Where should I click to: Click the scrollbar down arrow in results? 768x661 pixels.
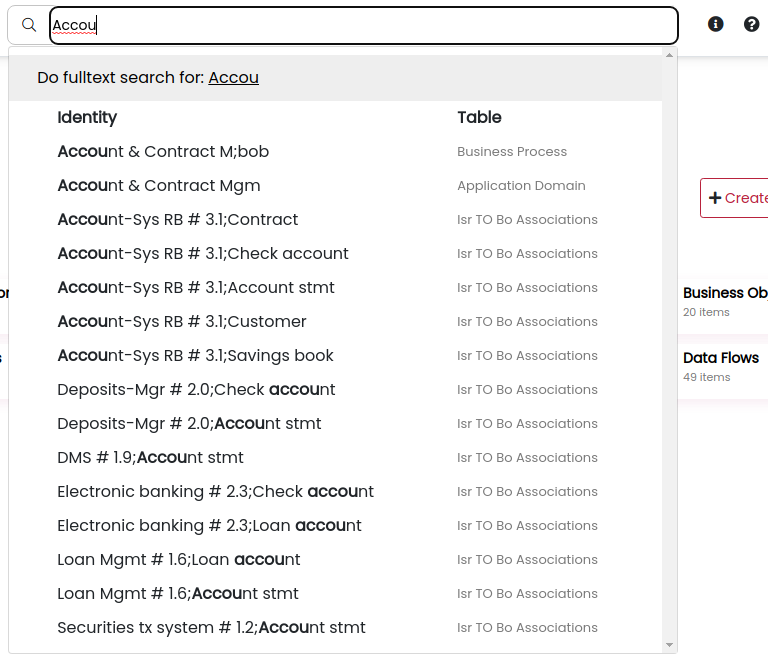(x=670, y=645)
